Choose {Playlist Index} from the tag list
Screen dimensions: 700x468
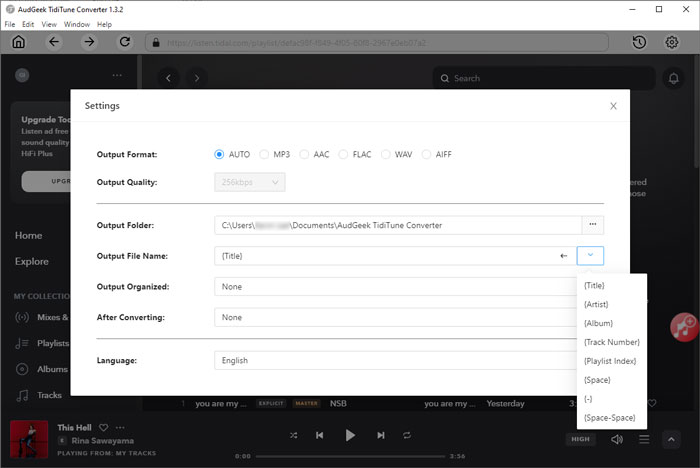[x=612, y=361]
